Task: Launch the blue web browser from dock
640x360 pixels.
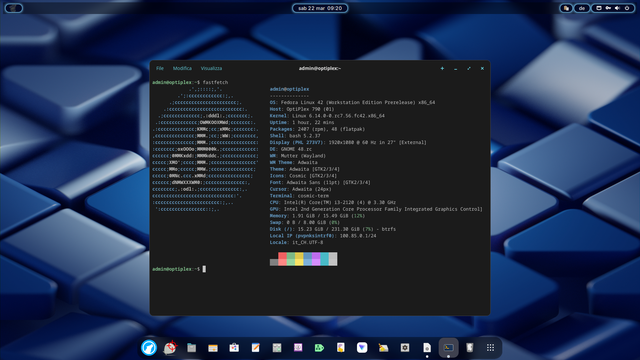Action: [x=149, y=348]
